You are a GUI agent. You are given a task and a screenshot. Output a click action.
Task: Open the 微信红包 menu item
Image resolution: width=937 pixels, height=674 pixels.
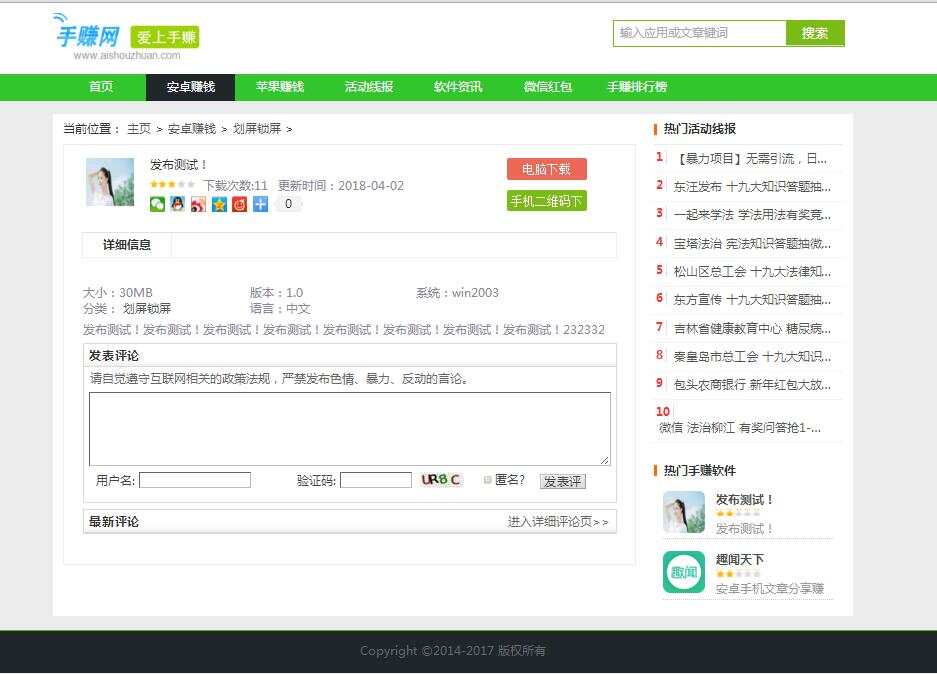(x=547, y=87)
